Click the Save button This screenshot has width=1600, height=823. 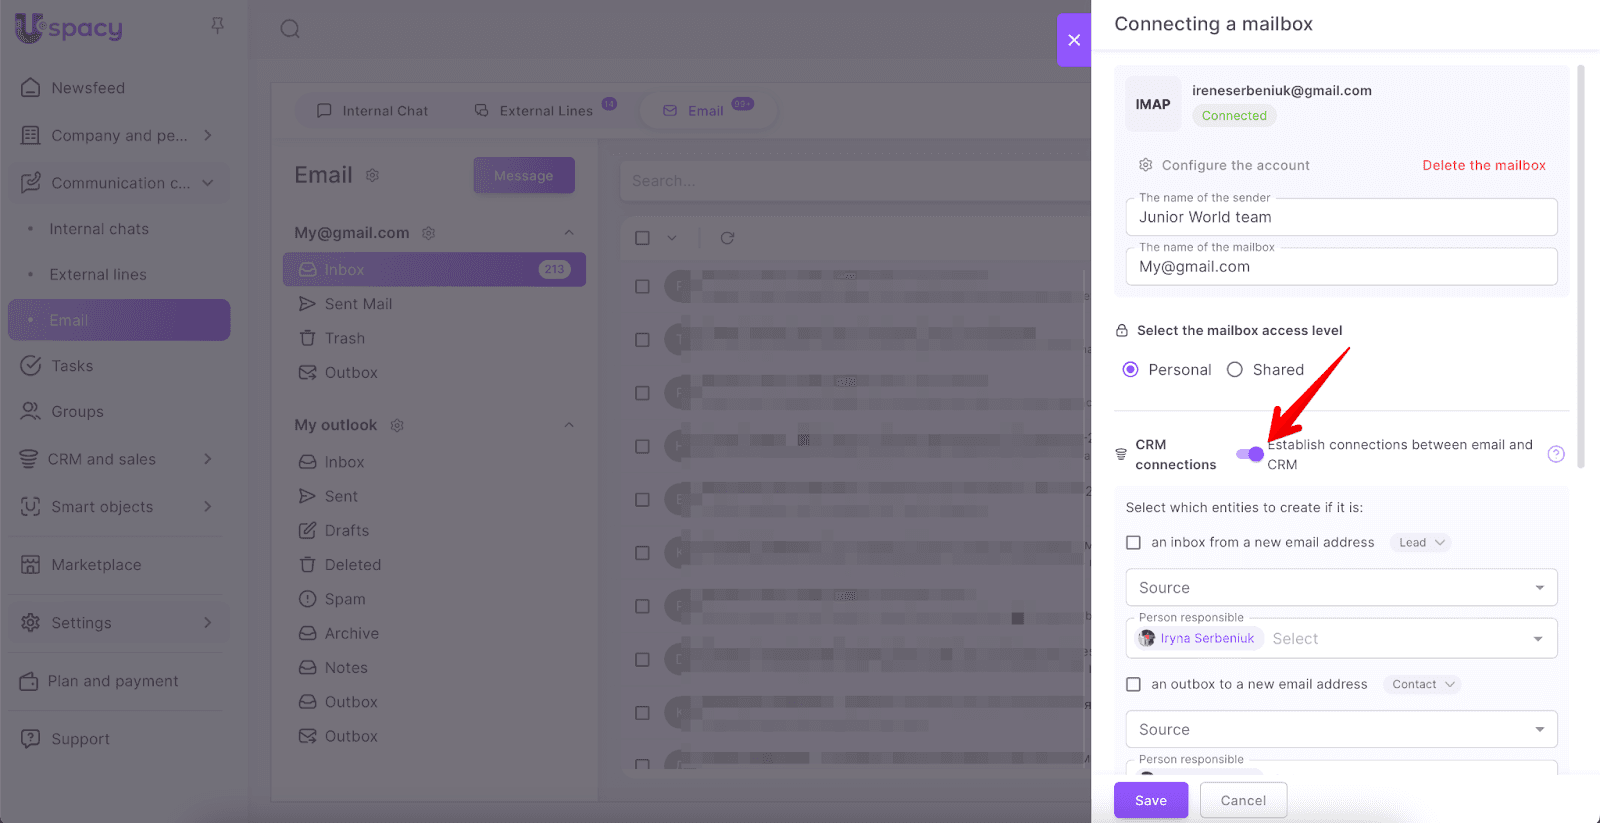point(1150,800)
